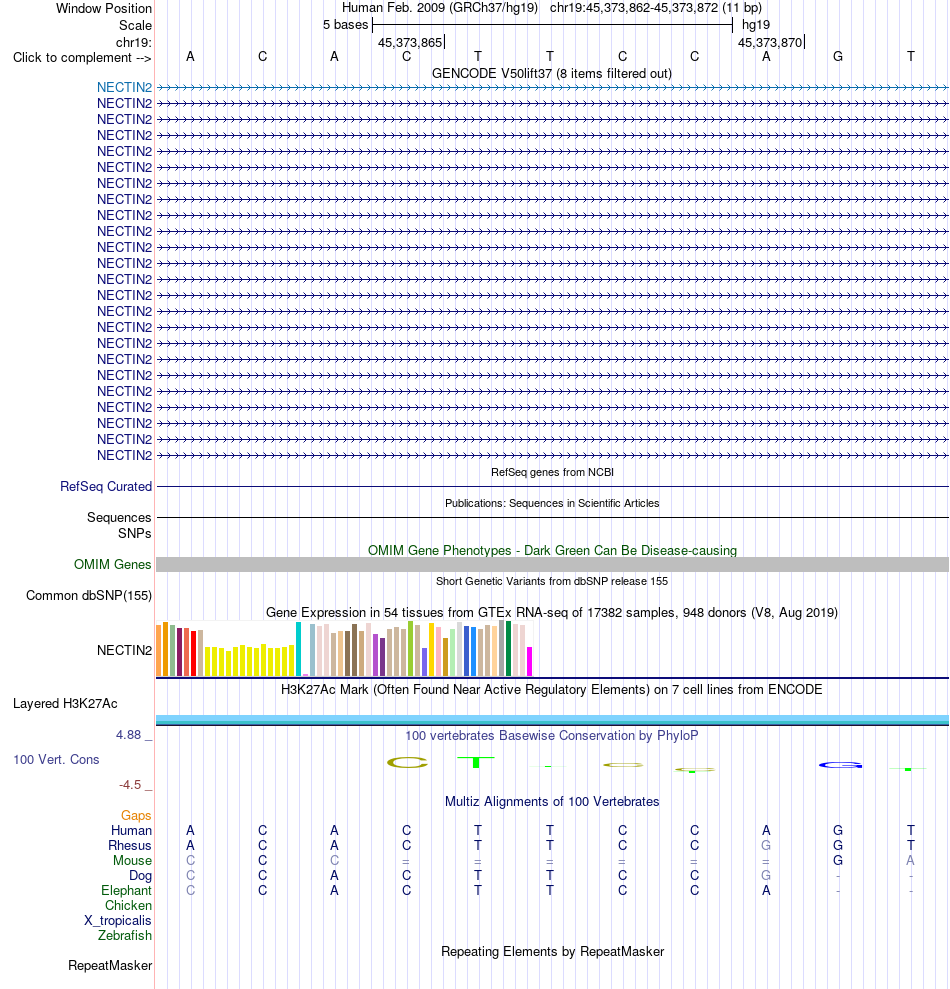Click the Layered H3K27Ac track label
The width and height of the screenshot is (950, 989).
(65, 703)
